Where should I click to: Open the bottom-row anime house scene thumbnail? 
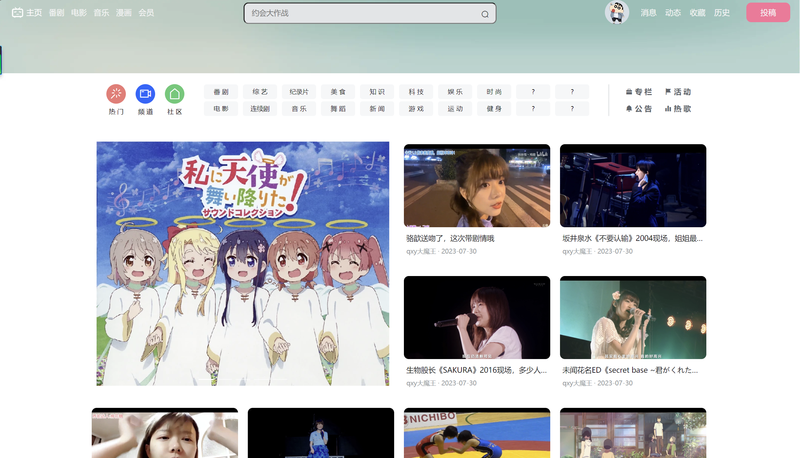(633, 433)
